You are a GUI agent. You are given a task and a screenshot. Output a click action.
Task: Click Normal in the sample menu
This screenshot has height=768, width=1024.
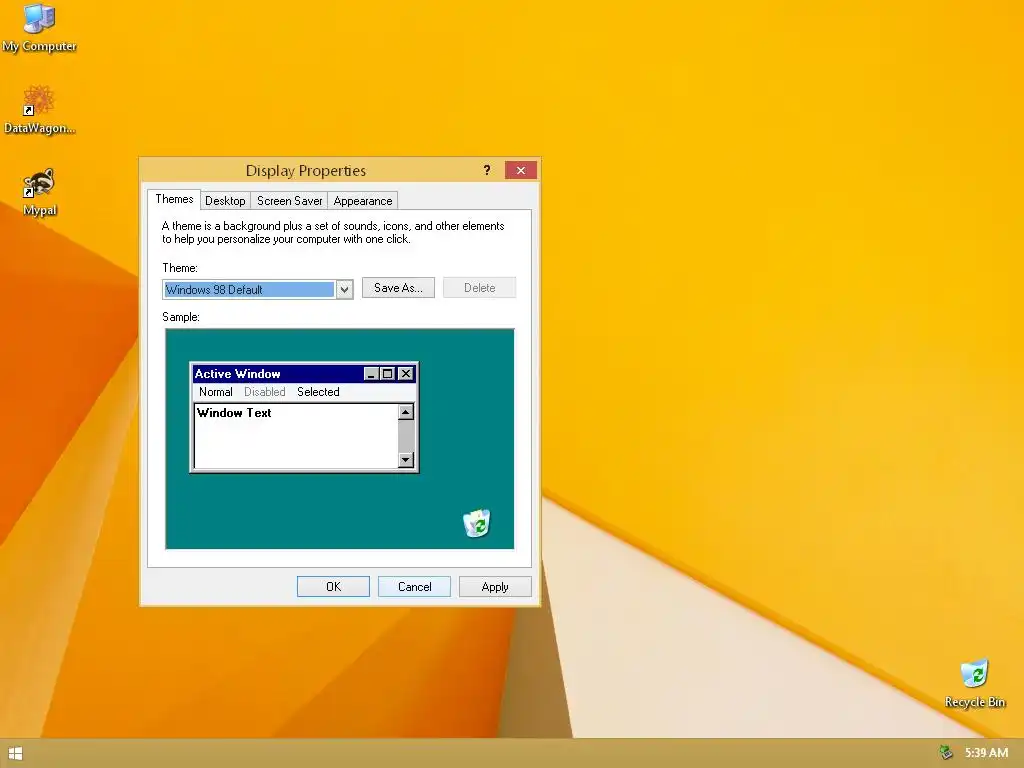(216, 392)
